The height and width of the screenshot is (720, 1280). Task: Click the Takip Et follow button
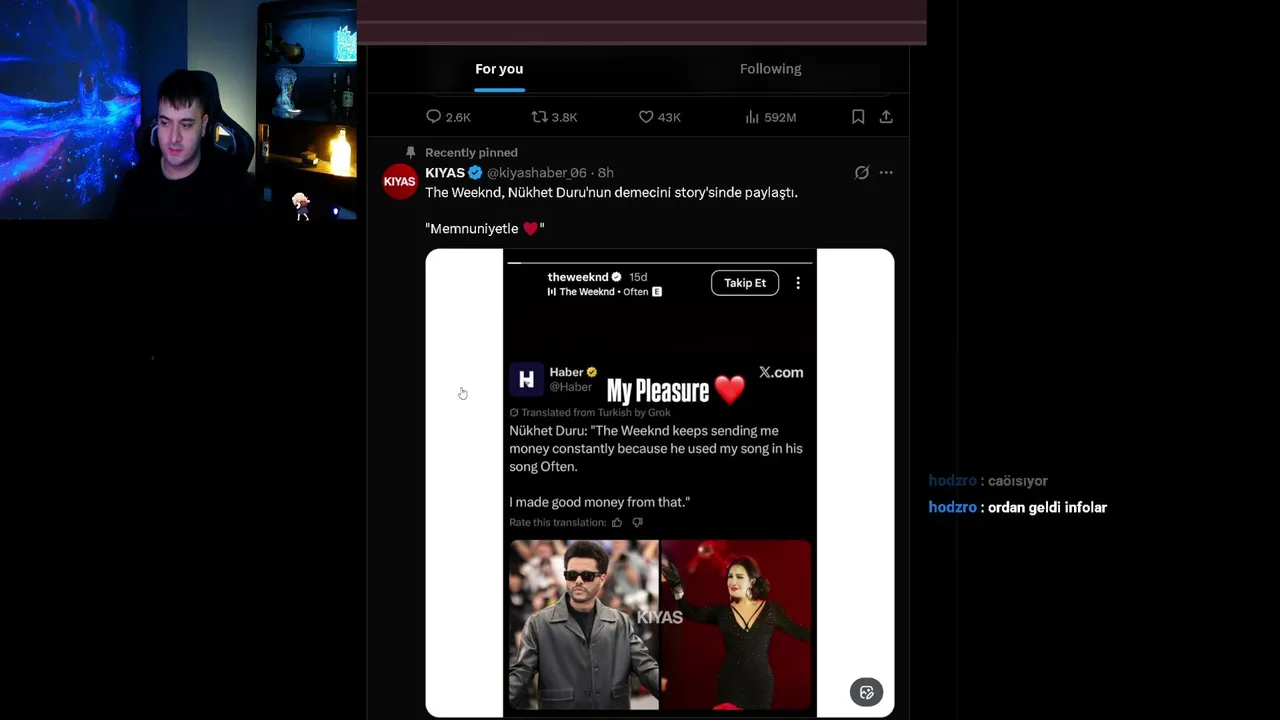click(x=745, y=283)
